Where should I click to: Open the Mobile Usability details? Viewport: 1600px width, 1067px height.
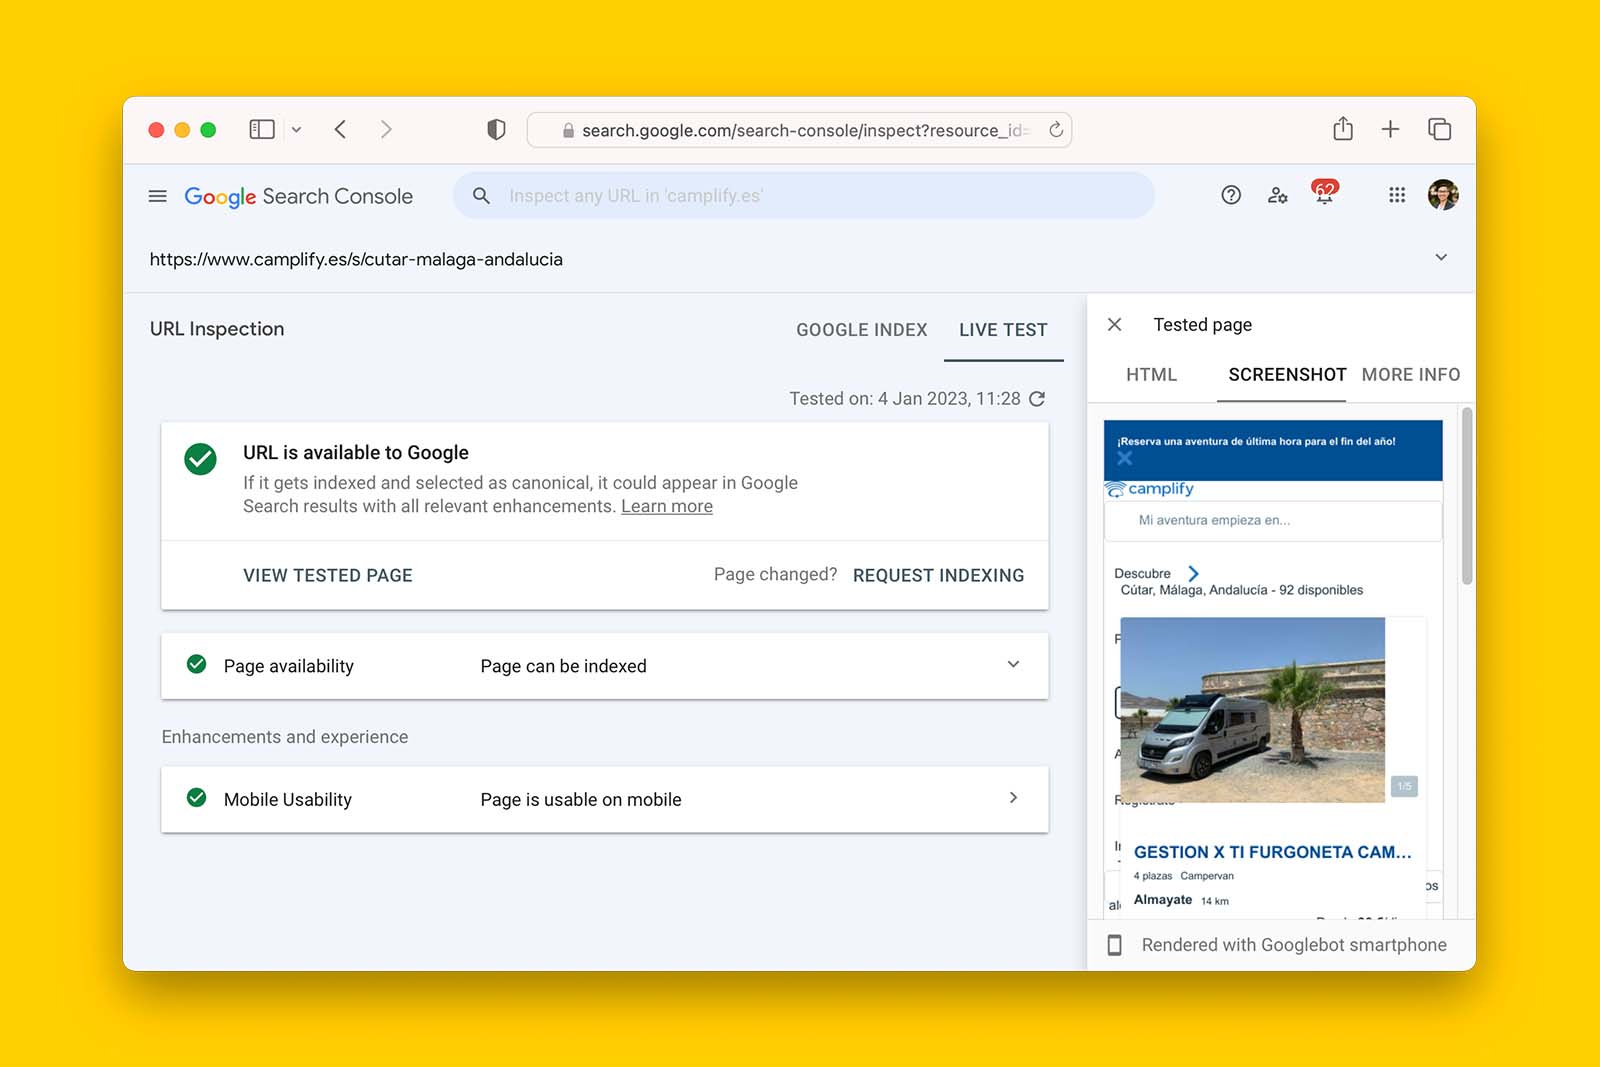click(x=604, y=799)
